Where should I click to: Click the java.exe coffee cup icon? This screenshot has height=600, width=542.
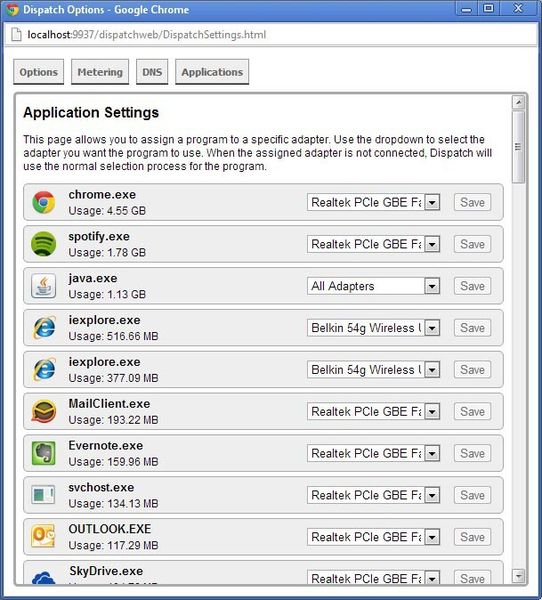(44, 286)
